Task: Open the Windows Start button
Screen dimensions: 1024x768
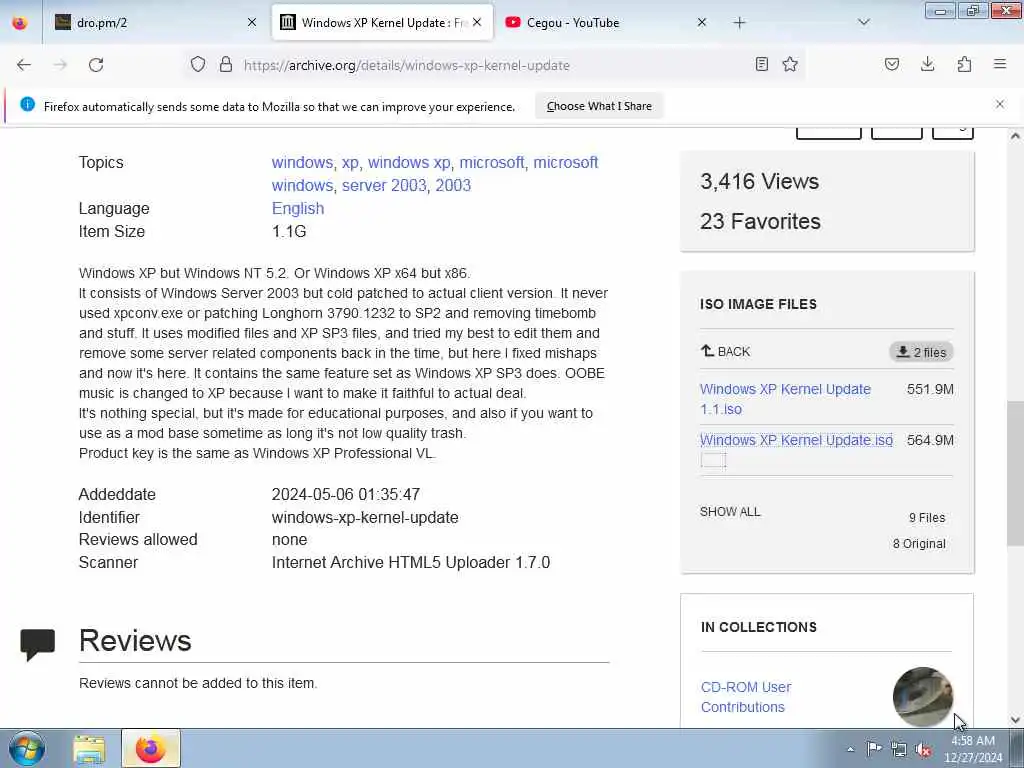Action: coord(27,748)
